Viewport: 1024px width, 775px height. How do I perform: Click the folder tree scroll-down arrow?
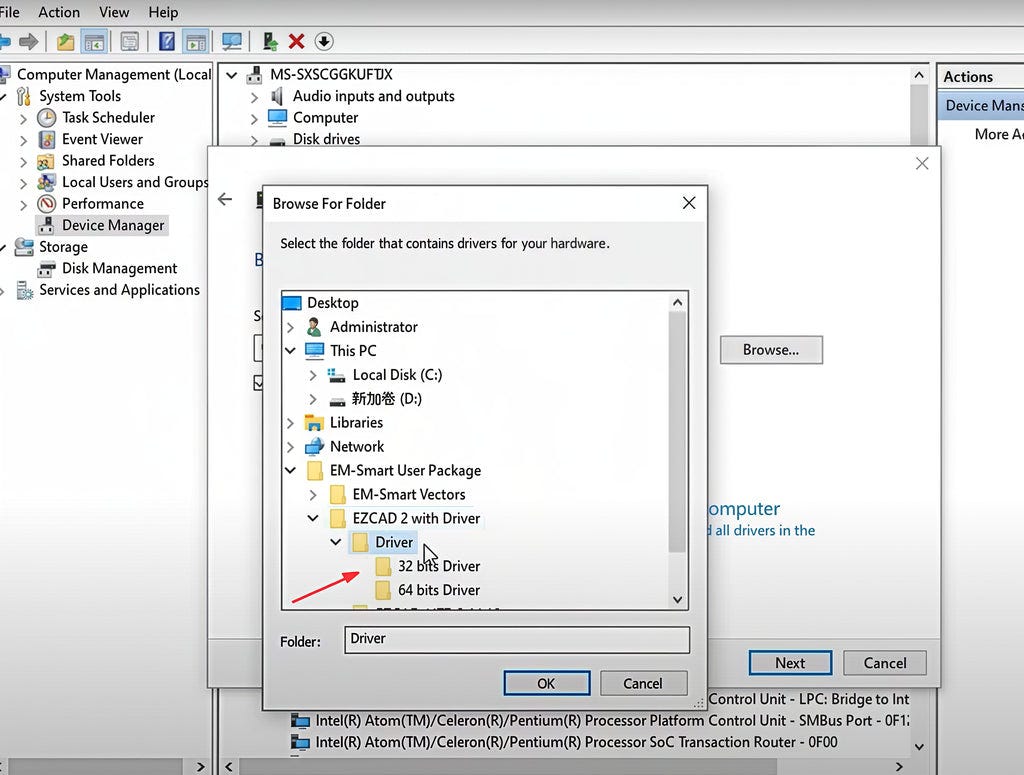pyautogui.click(x=677, y=599)
